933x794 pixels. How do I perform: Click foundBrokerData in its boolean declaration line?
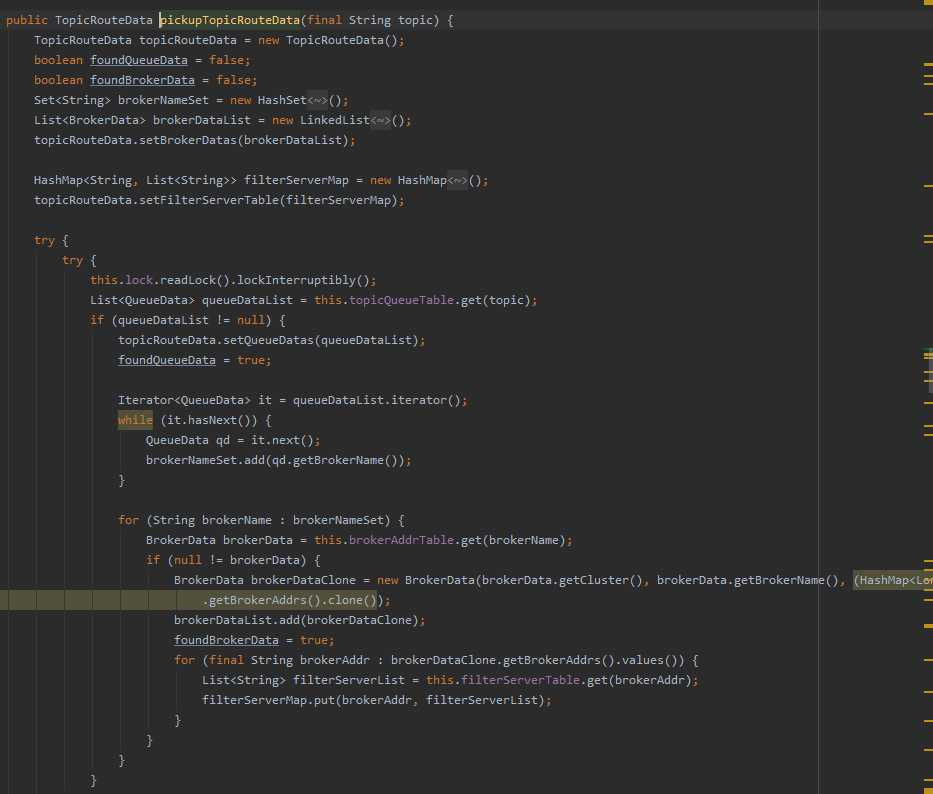(x=142, y=80)
